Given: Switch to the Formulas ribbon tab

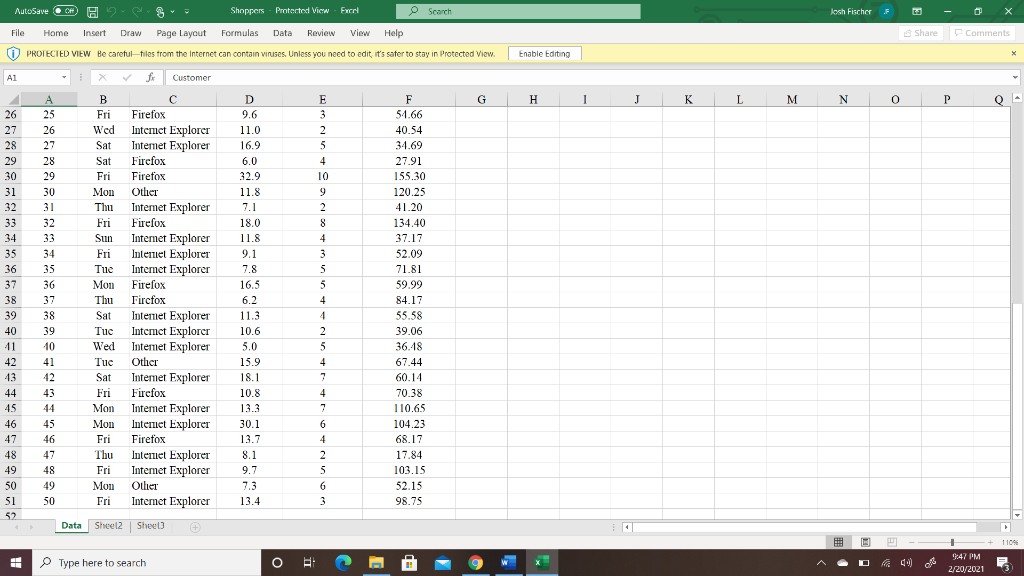Looking at the screenshot, I should (x=240, y=32).
